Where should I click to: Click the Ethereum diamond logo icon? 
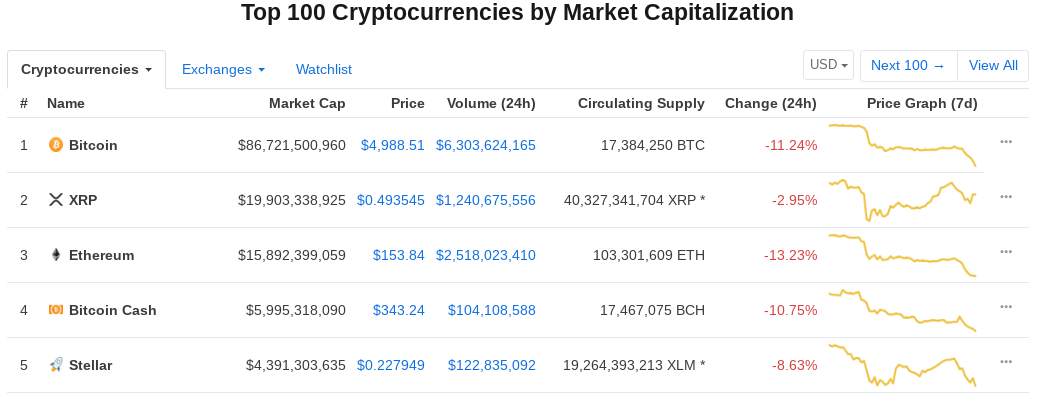[x=56, y=255]
